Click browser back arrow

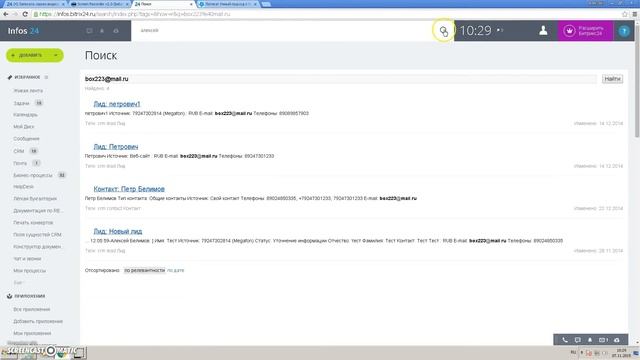coord(6,14)
